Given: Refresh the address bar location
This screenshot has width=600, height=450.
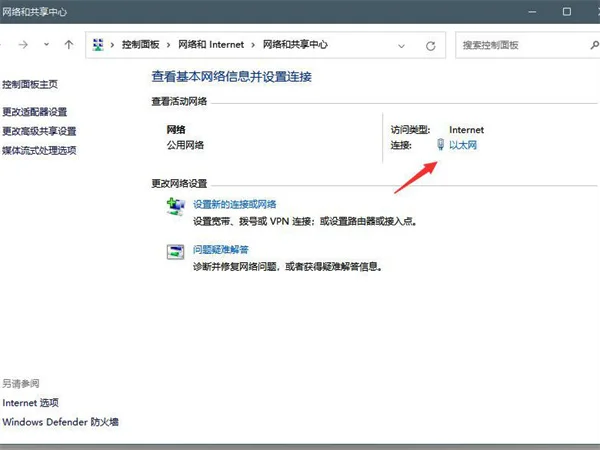Looking at the screenshot, I should click(431, 46).
